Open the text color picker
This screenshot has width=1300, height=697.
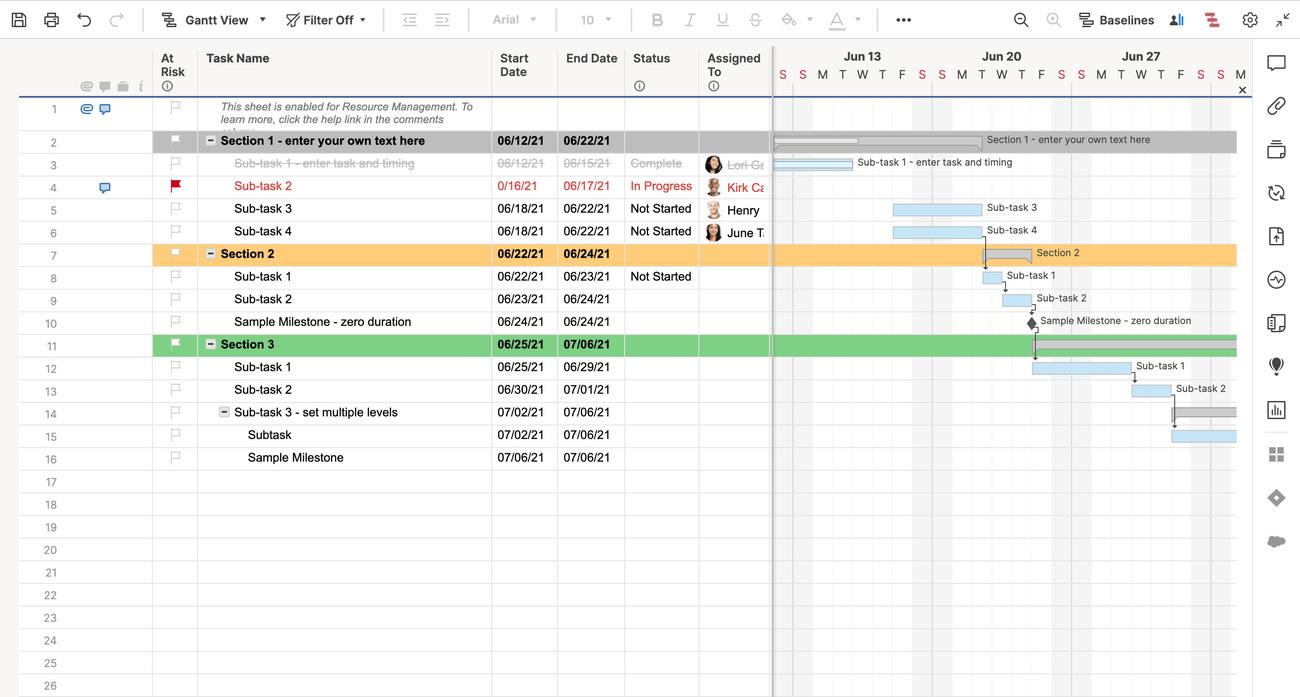point(838,20)
